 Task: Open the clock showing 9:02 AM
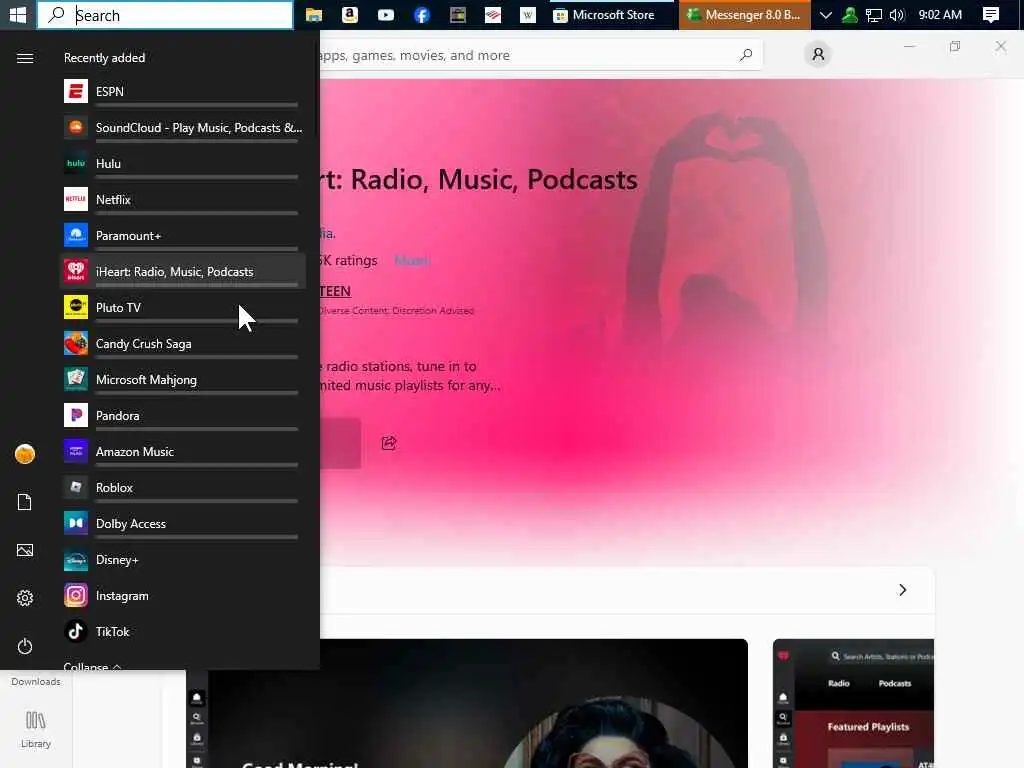(940, 15)
